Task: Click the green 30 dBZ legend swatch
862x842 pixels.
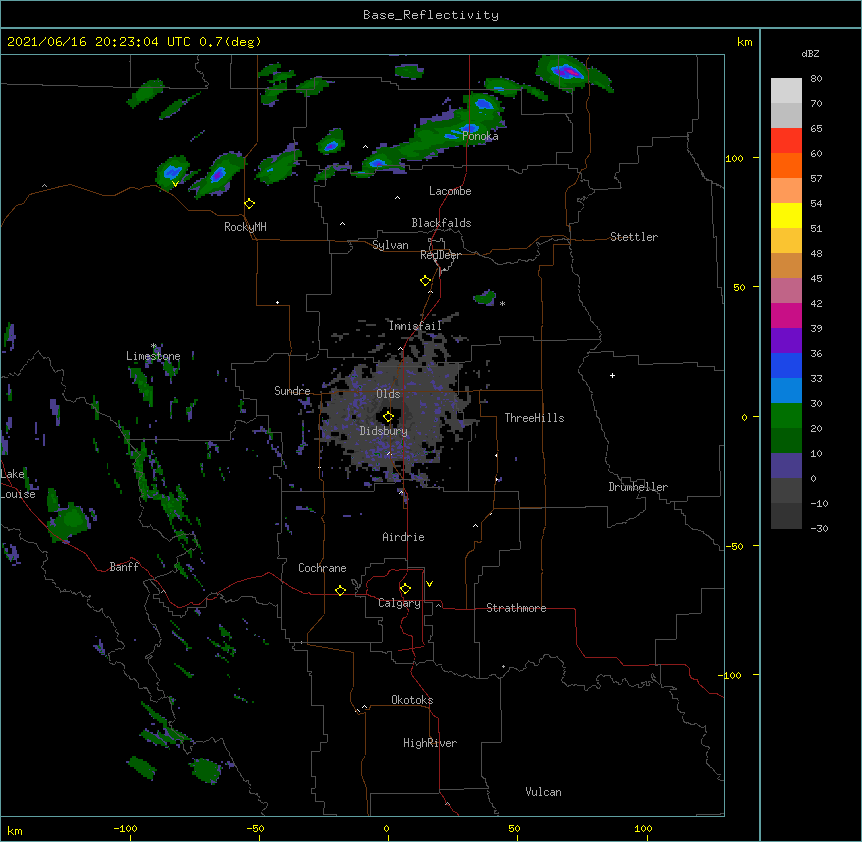Action: pos(786,416)
